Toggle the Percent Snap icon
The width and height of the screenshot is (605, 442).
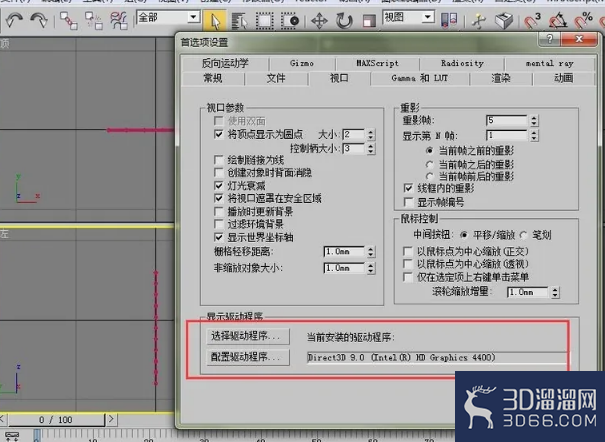[x=583, y=21]
